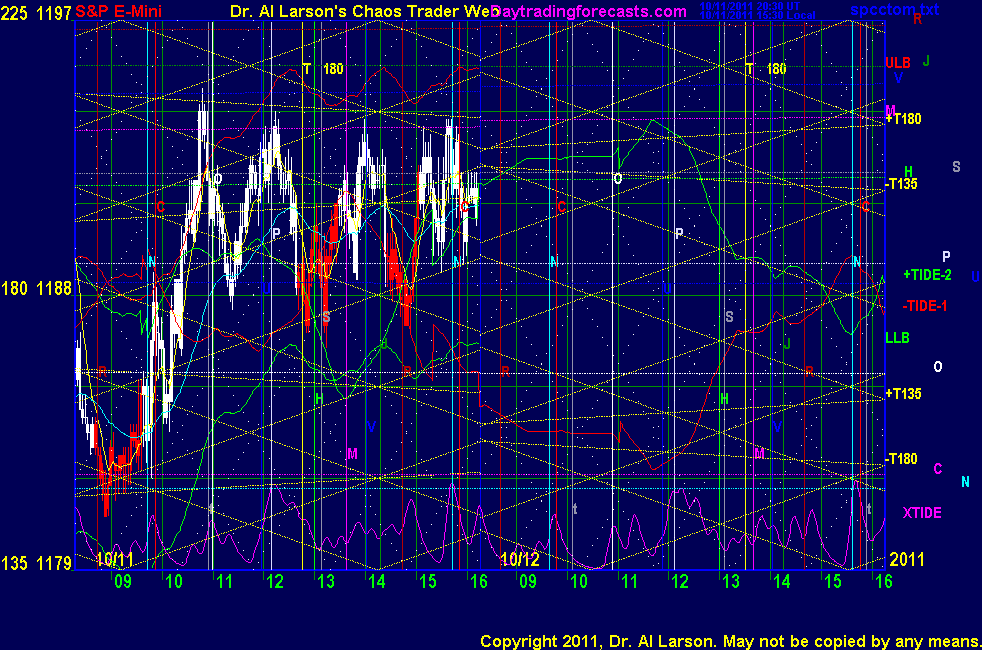Click the magenta C label right of -T180
The height and width of the screenshot is (650, 982).
(x=938, y=468)
